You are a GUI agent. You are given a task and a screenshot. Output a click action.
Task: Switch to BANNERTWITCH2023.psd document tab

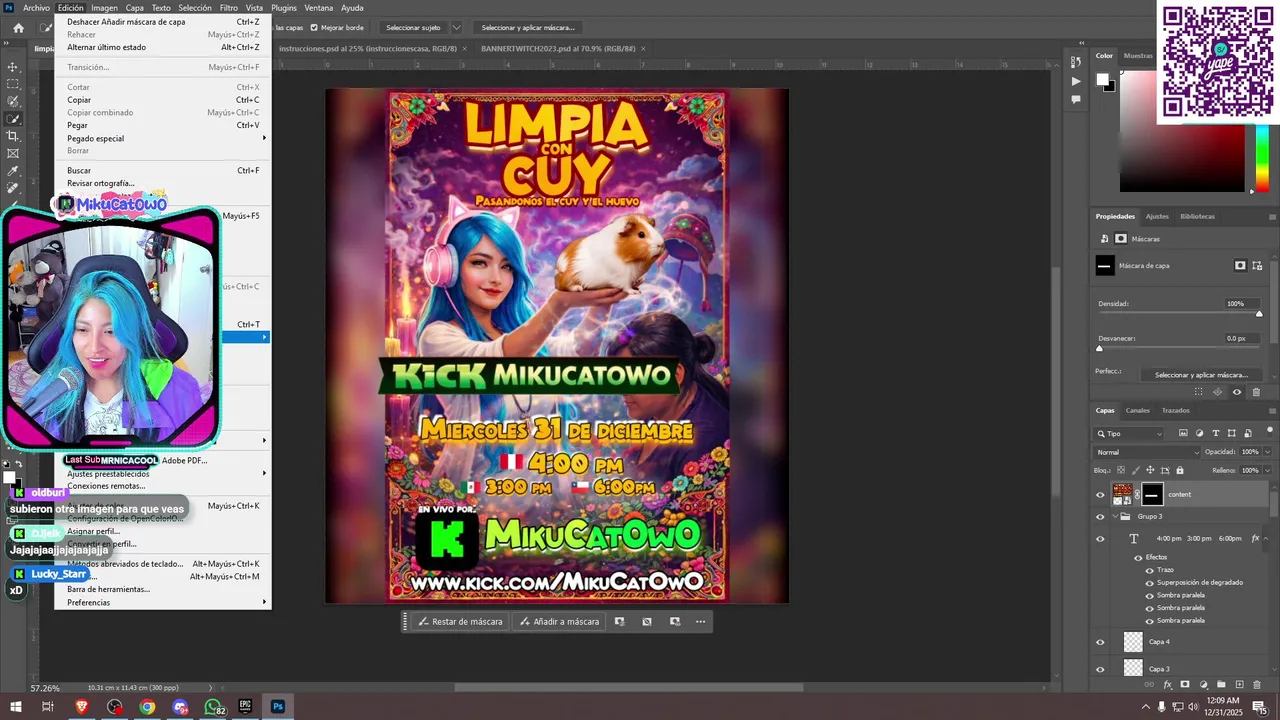pos(558,48)
